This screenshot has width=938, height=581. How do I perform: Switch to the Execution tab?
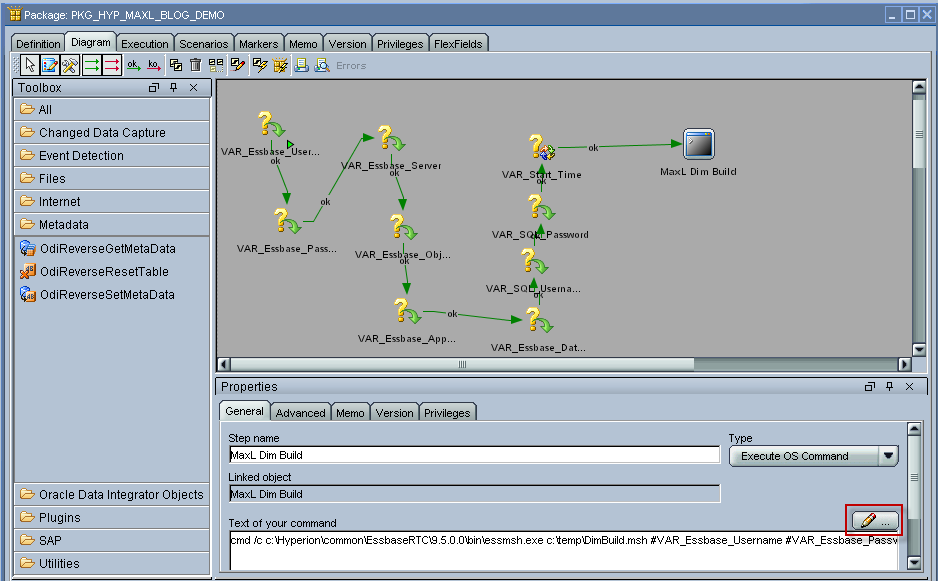pos(145,44)
